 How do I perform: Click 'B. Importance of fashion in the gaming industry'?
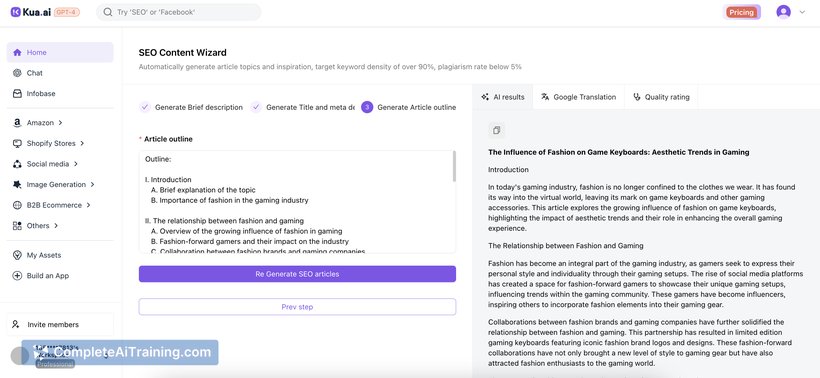(230, 200)
